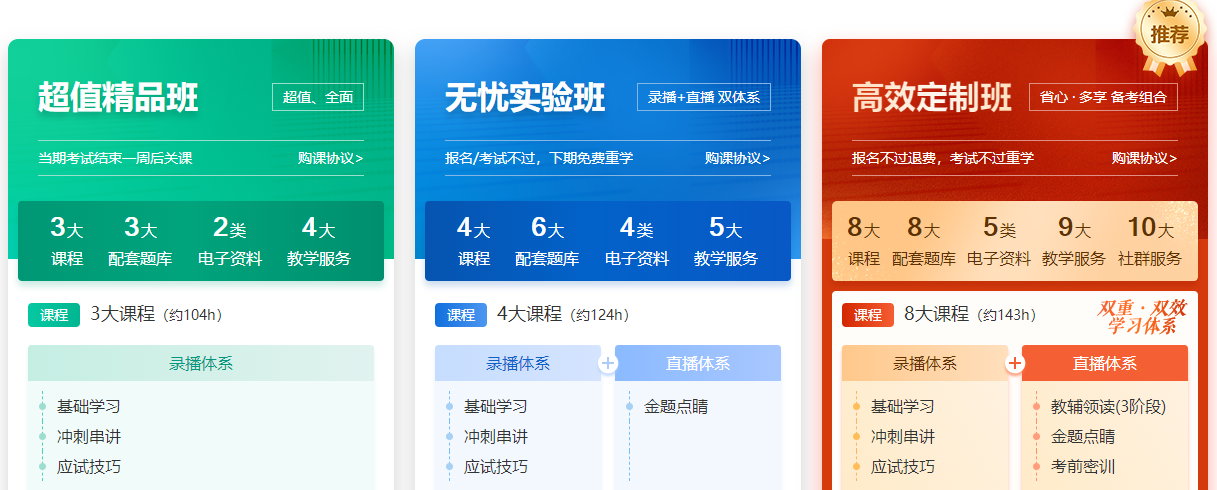Click 10大 社群服务 stat in 高效定制班
This screenshot has width=1217, height=490.
pyautogui.click(x=1149, y=242)
